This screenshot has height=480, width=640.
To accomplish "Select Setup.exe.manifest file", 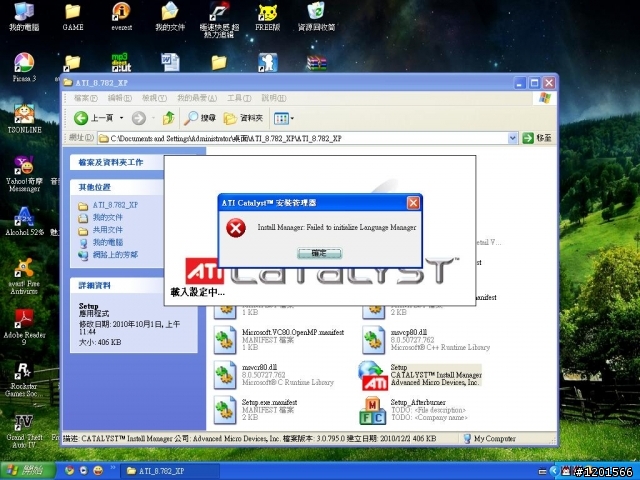I will pyautogui.click(x=256, y=410).
